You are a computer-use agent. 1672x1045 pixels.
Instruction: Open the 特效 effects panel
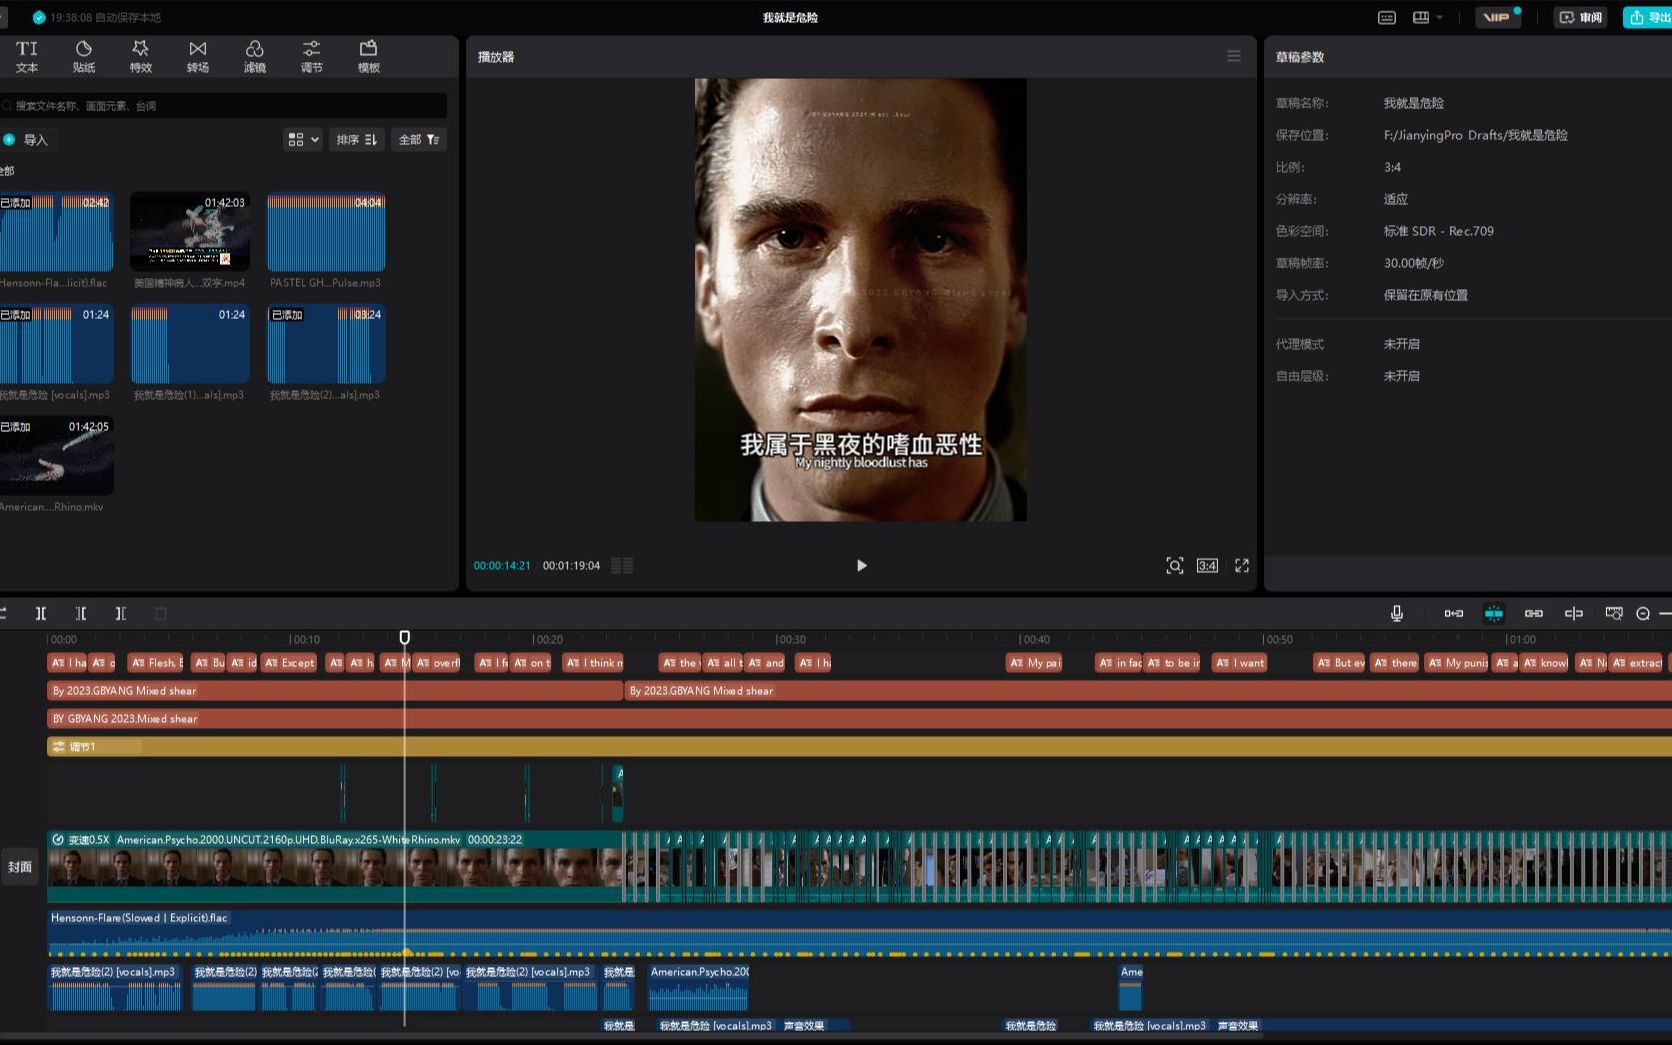141,56
